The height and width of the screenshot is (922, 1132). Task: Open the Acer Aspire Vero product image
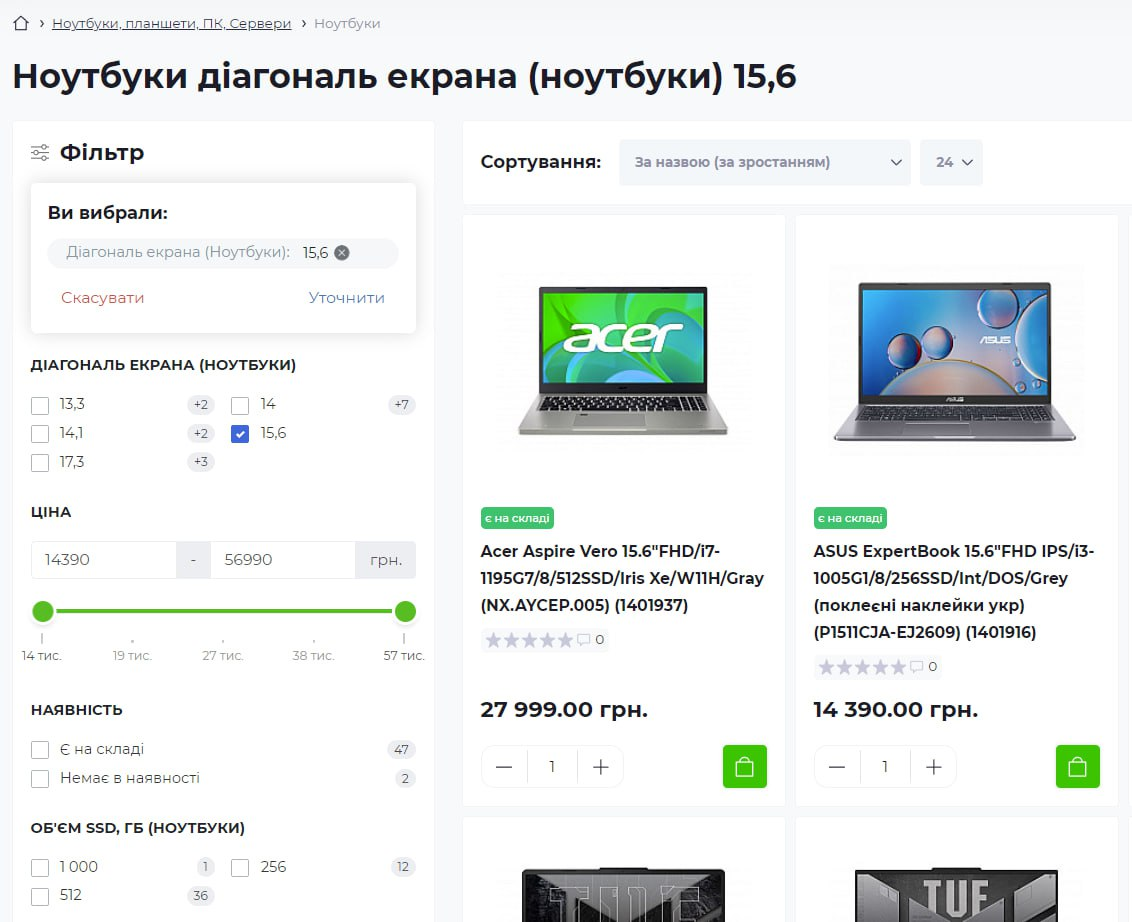623,362
